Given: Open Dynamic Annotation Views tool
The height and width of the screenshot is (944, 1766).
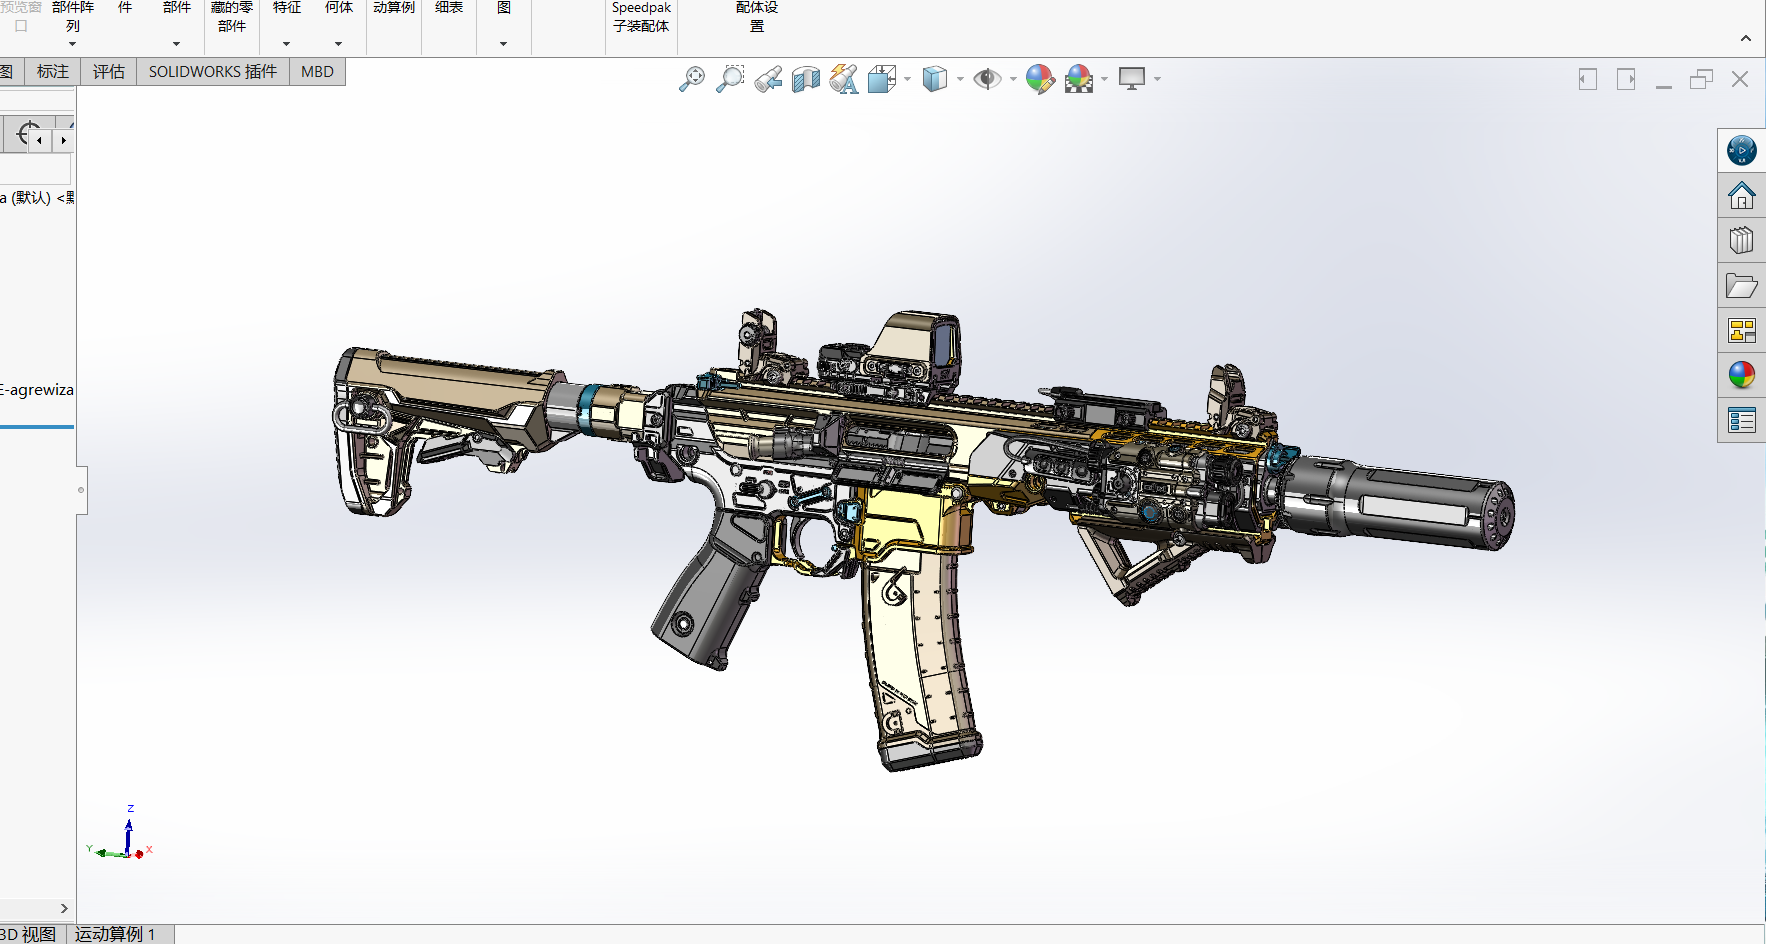Looking at the screenshot, I should tap(844, 79).
